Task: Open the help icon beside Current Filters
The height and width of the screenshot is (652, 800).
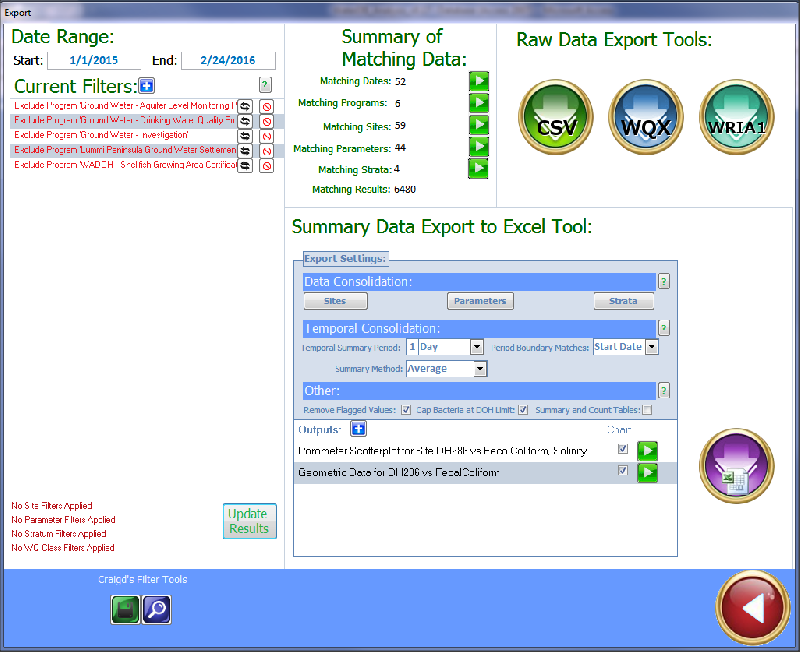Action: (265, 85)
